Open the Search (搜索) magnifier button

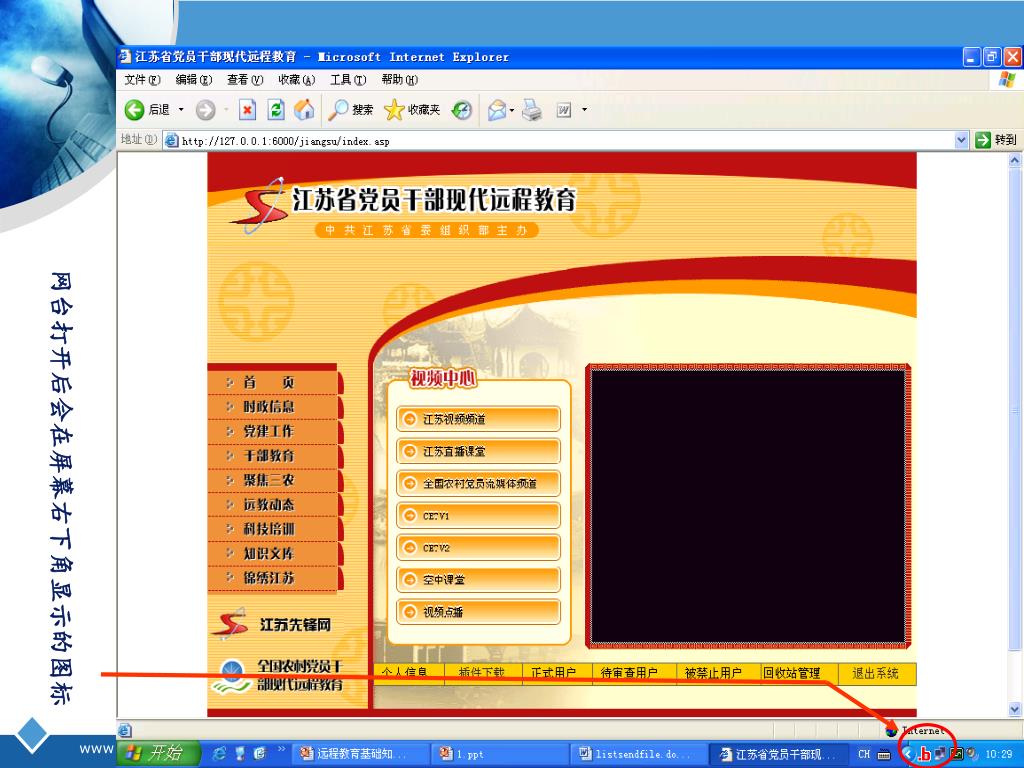351,110
